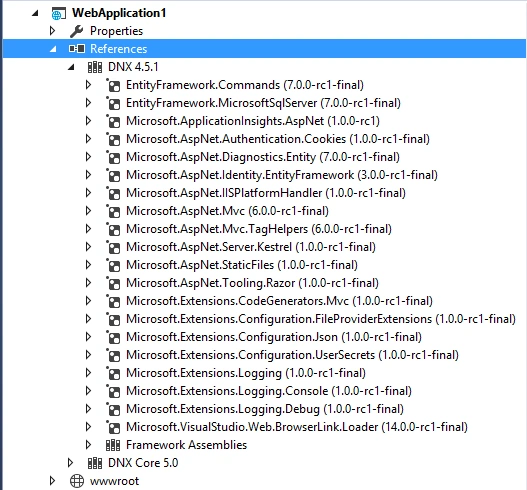Click the Diagnostics.Entity package icon

pyautogui.click(x=113, y=157)
